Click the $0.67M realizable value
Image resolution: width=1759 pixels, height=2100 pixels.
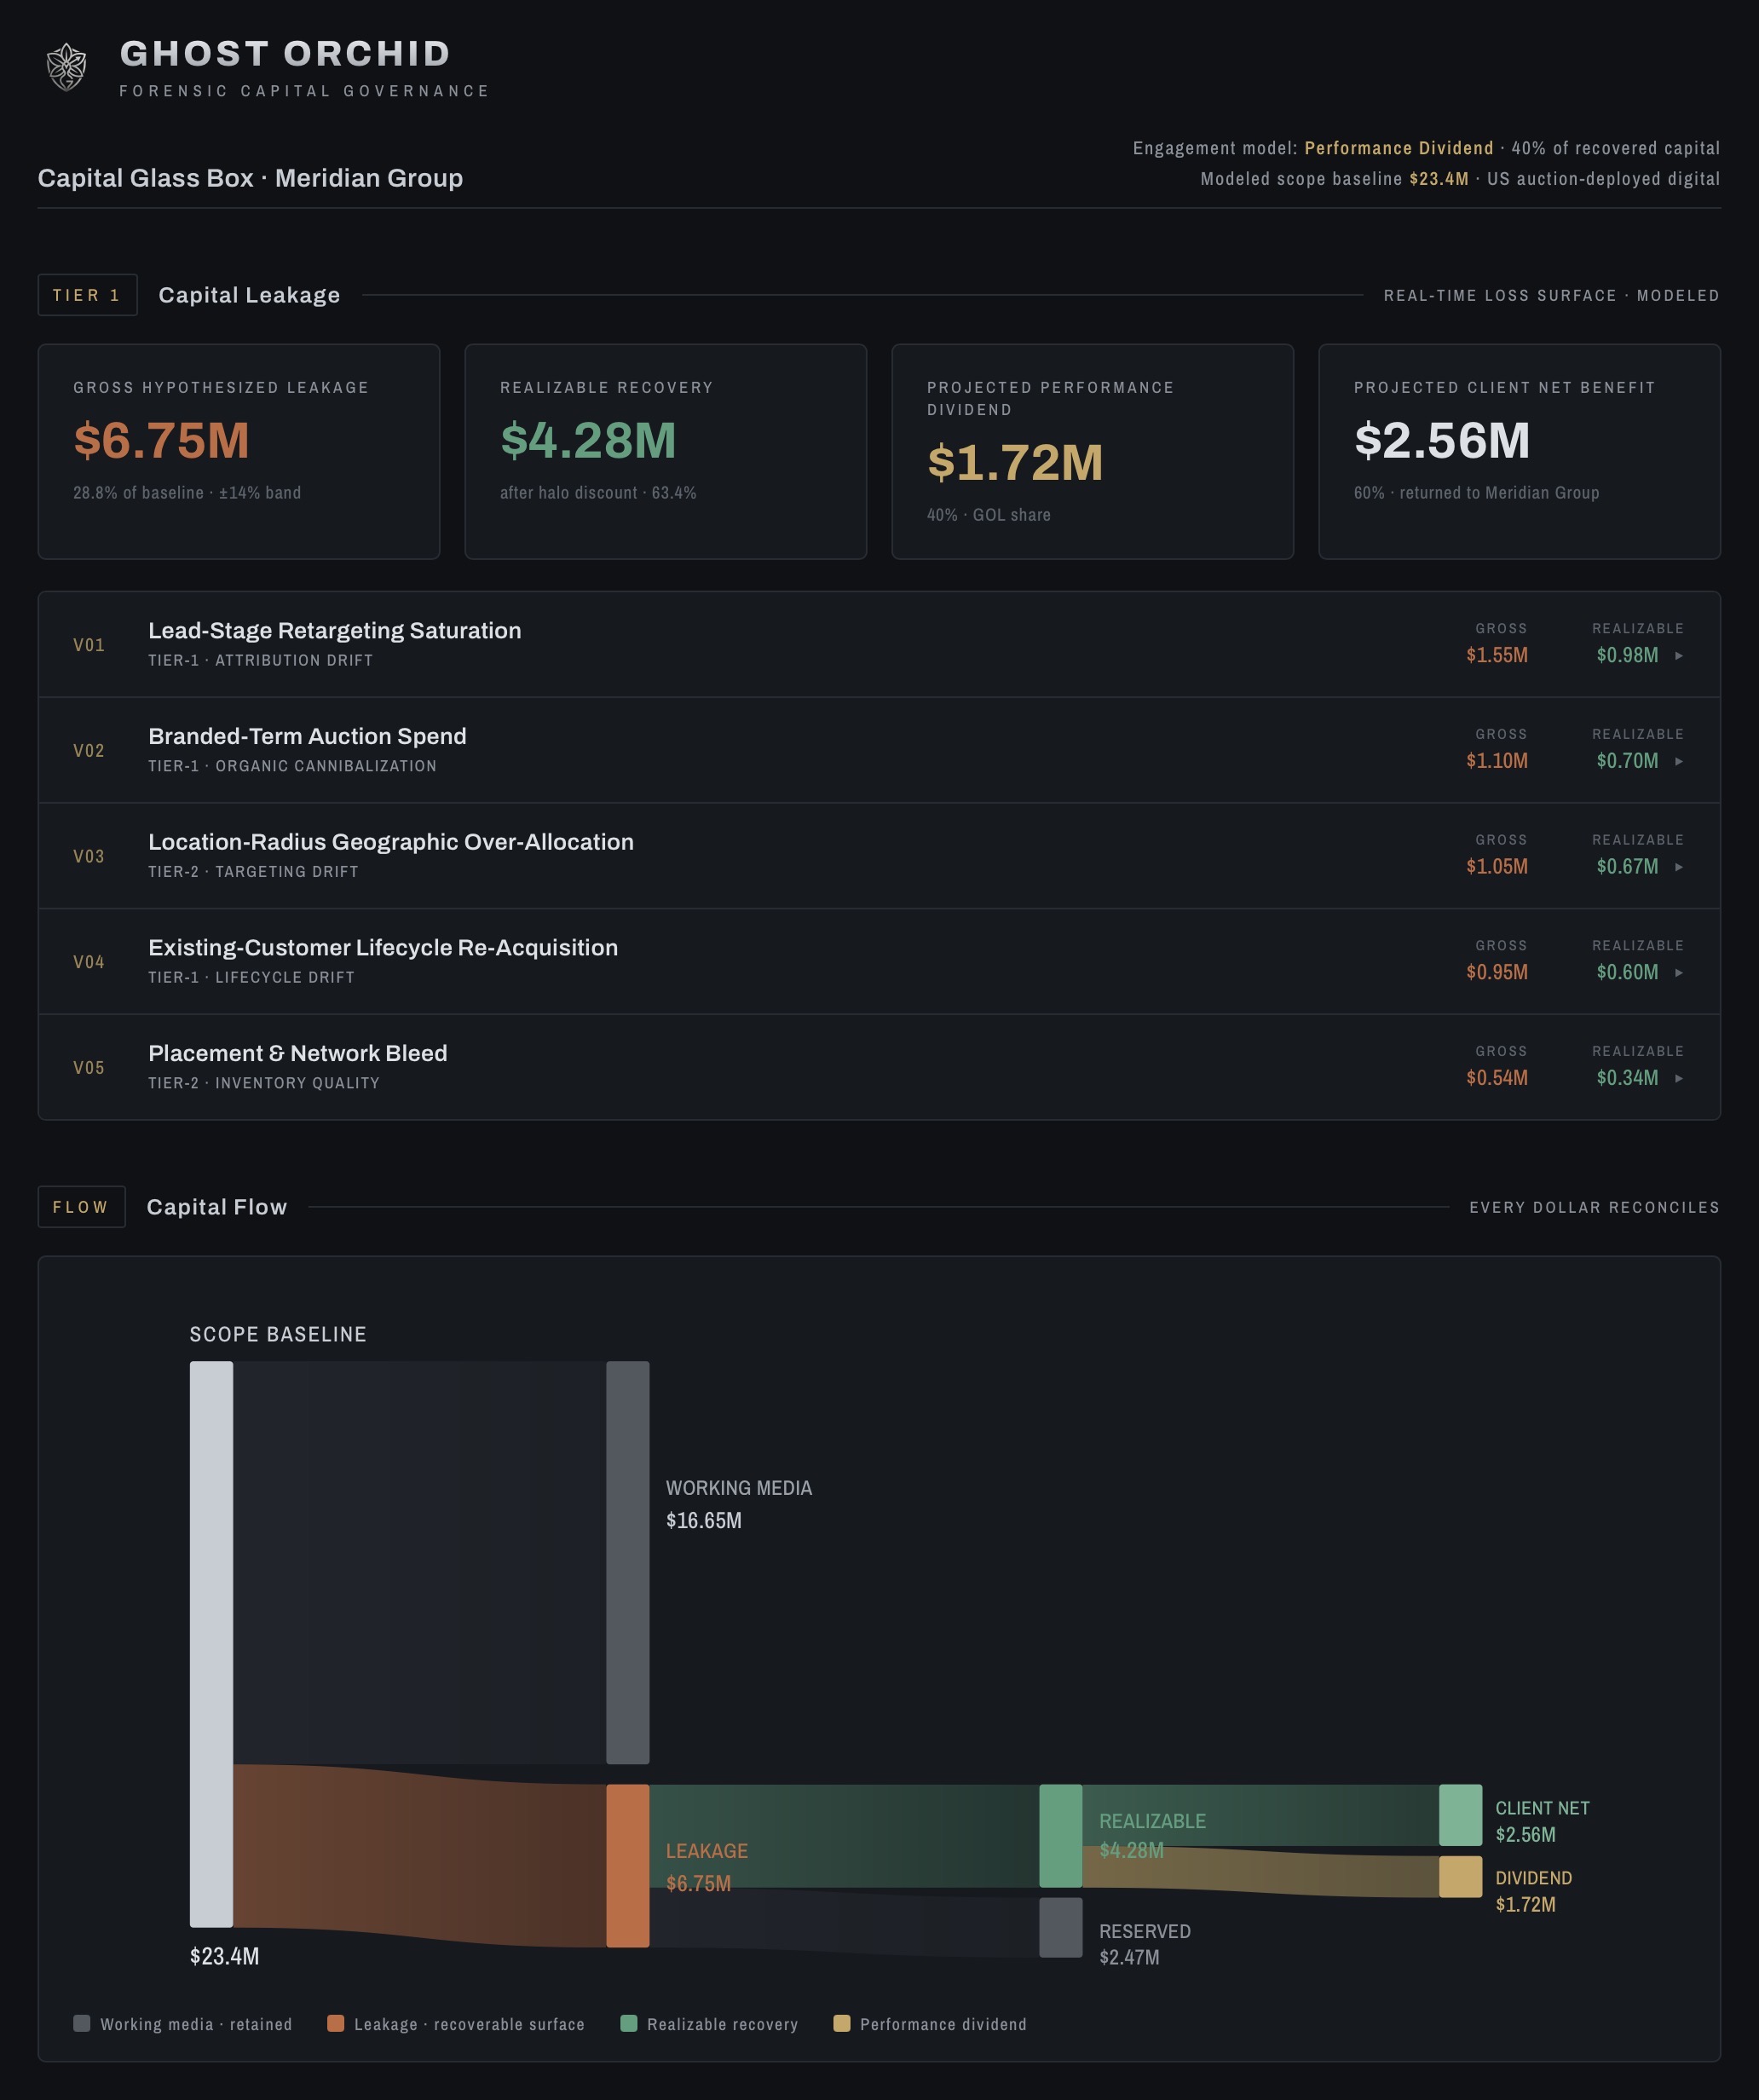coord(1627,867)
